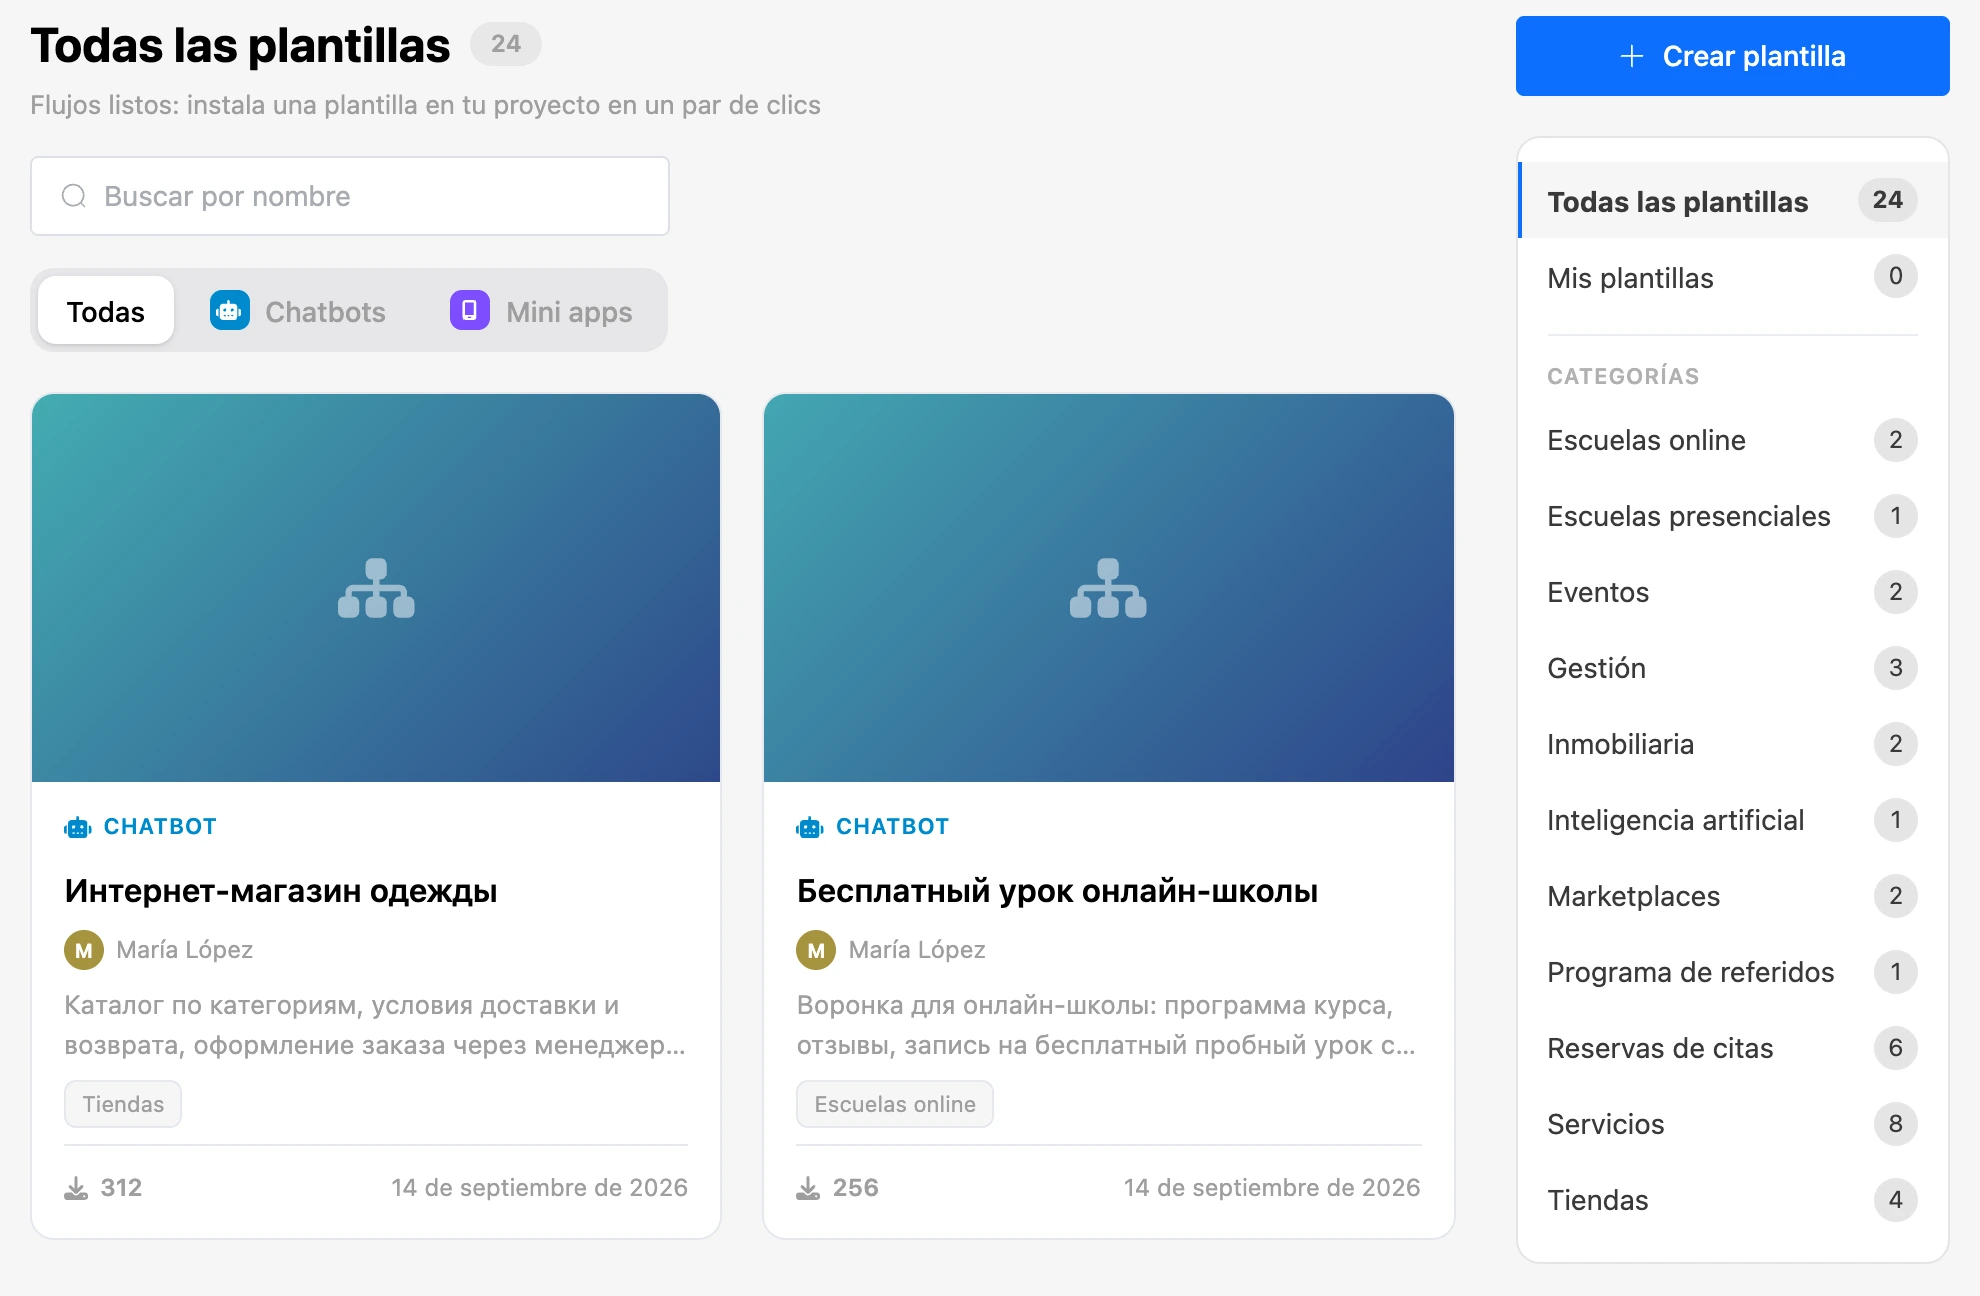Filter by Escuelas online category
This screenshot has height=1296, width=1980.
coord(1733,440)
